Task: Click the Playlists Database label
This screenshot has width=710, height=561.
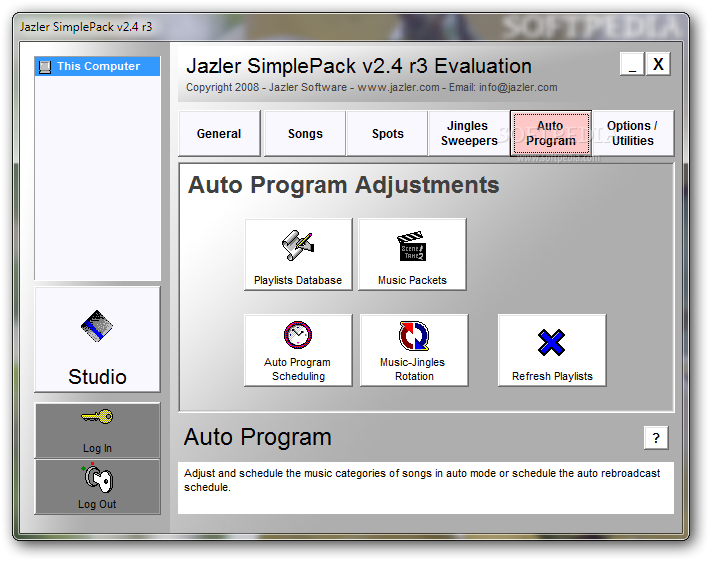Action: tap(297, 280)
